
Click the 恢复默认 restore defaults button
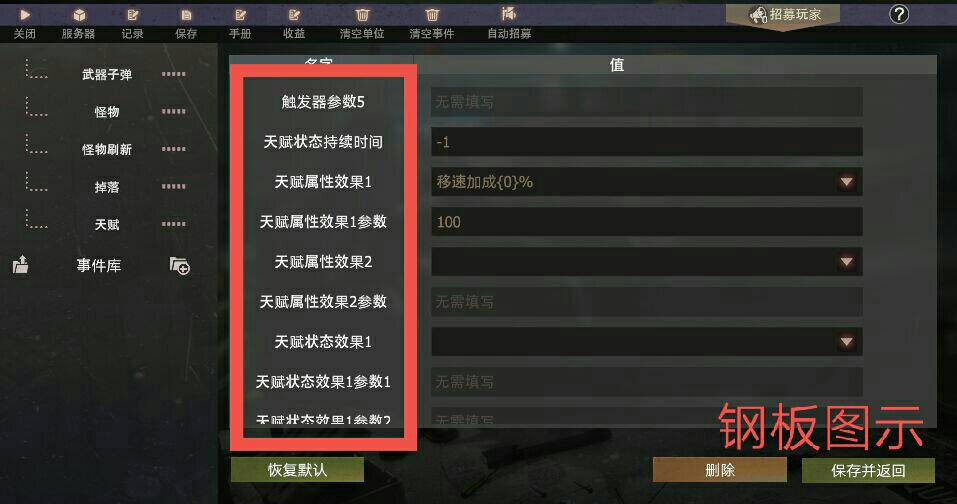(297, 470)
